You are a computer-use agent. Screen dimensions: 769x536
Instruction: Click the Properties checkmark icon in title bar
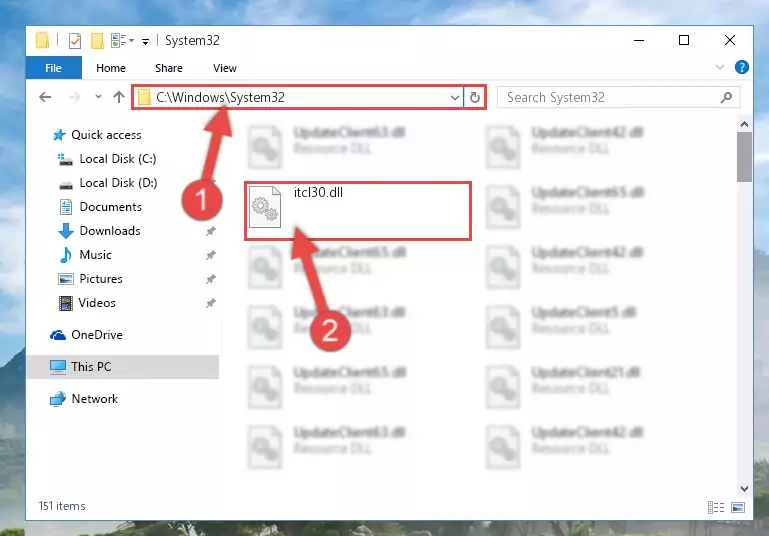pos(75,41)
